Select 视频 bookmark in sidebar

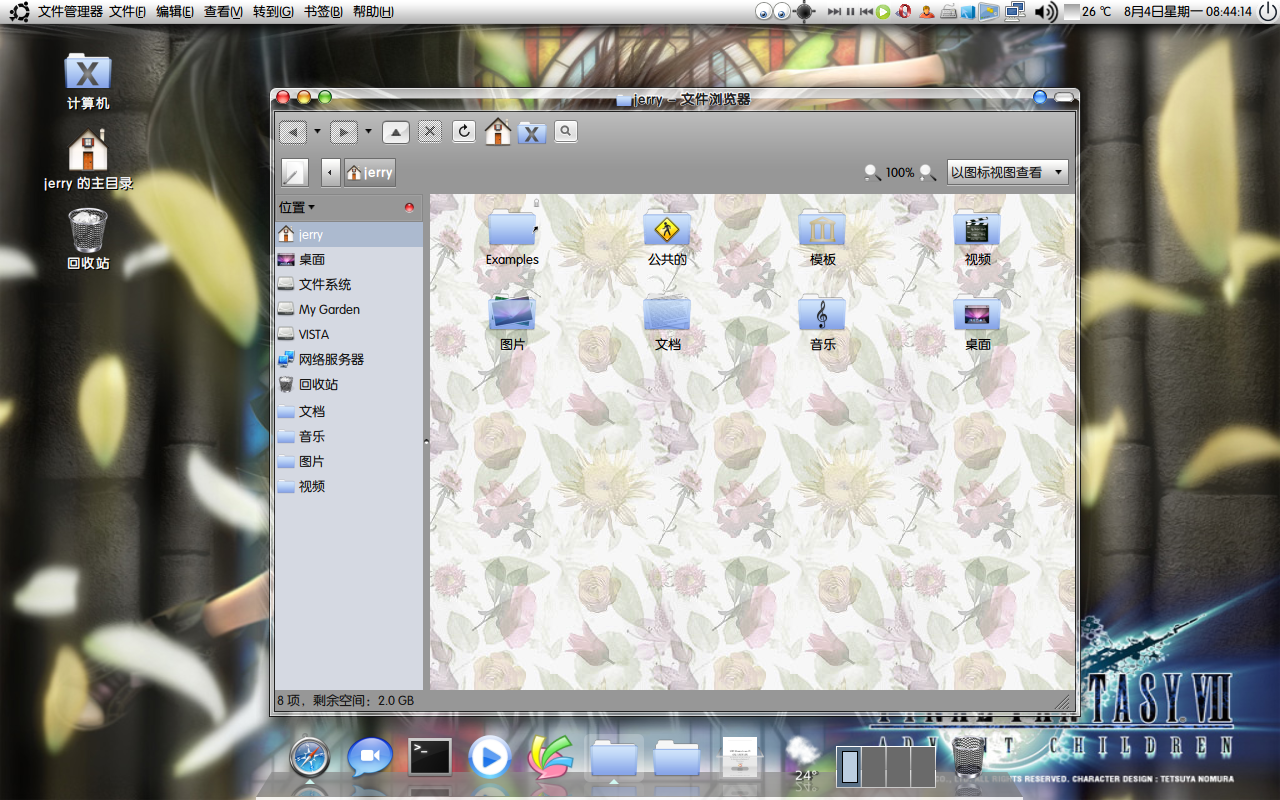pyautogui.click(x=349, y=486)
